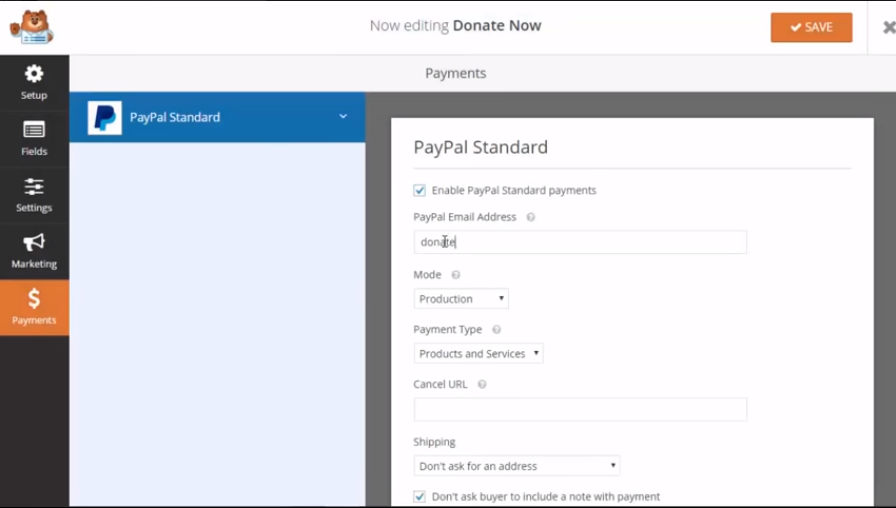Open Shipping Don't ask for address dropdown
The image size is (896, 508).
click(x=517, y=466)
